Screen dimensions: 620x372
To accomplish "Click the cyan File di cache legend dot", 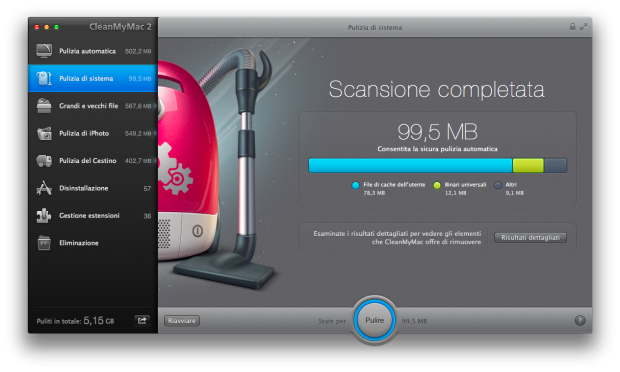I will pos(355,185).
